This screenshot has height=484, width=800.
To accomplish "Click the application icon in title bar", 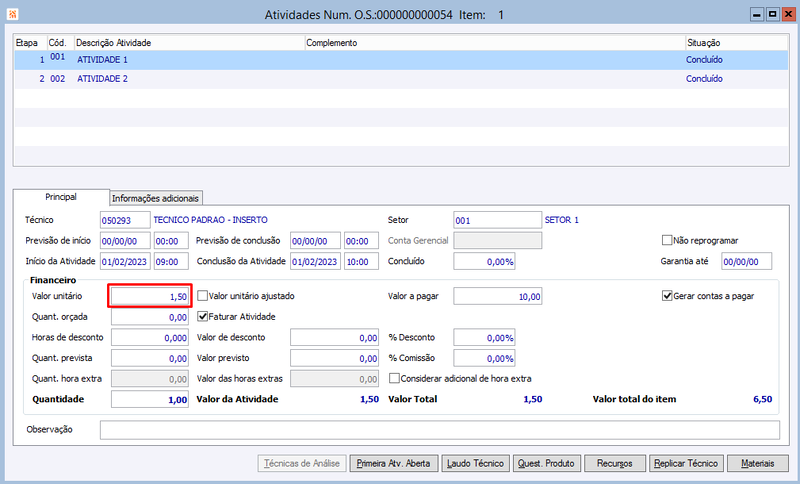I will tap(12, 14).
